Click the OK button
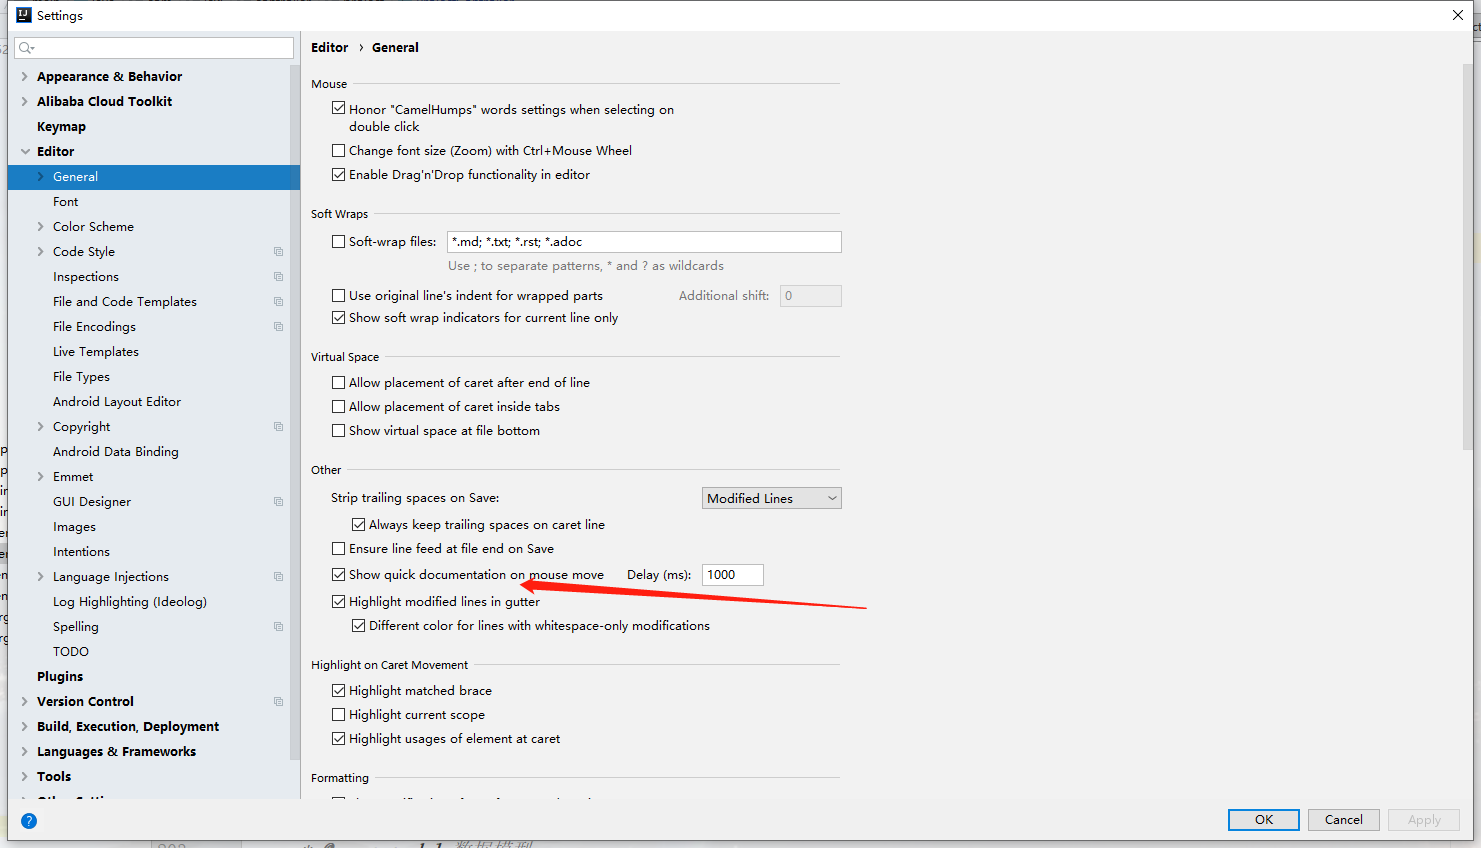Image resolution: width=1481 pixels, height=848 pixels. coord(1264,820)
